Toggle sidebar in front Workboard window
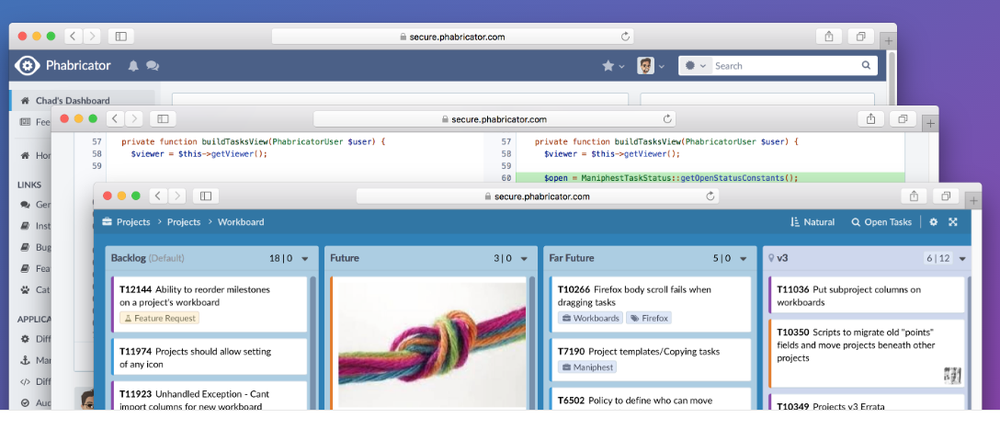Image resolution: width=1000 pixels, height=438 pixels. coord(205,196)
